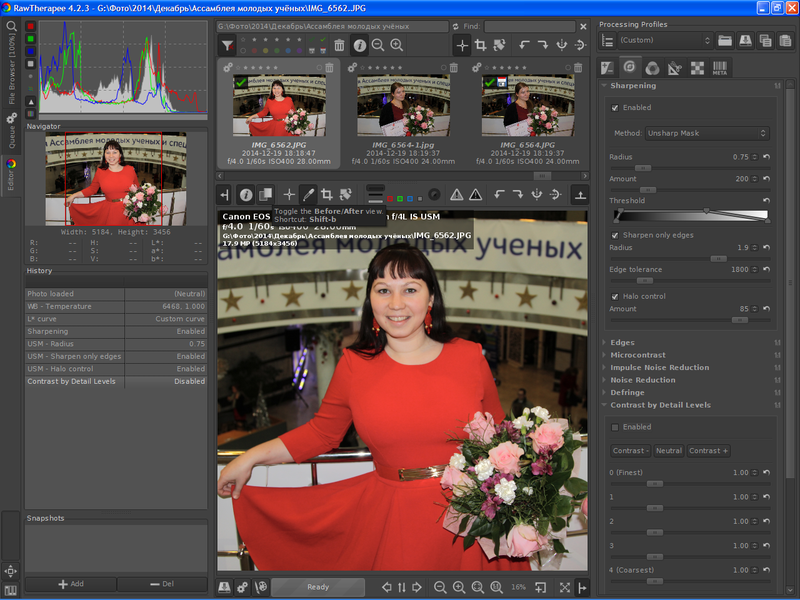Viewport: 800px width, 600px height.
Task: Click the Neutral contrast button
Action: point(668,451)
